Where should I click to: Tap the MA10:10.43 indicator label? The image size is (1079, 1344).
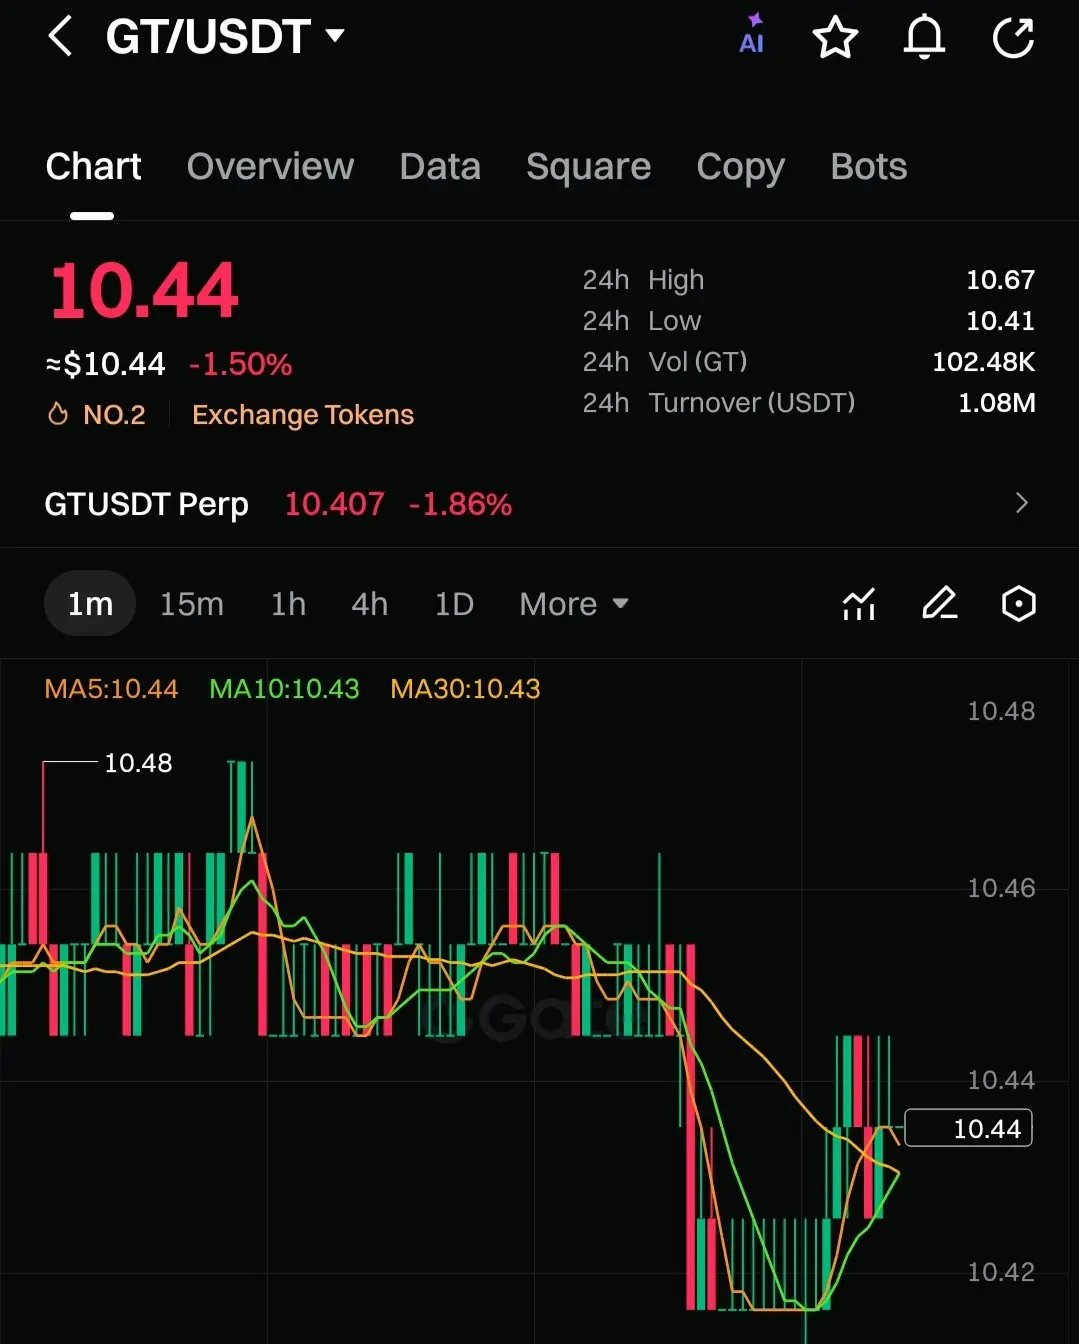click(284, 689)
